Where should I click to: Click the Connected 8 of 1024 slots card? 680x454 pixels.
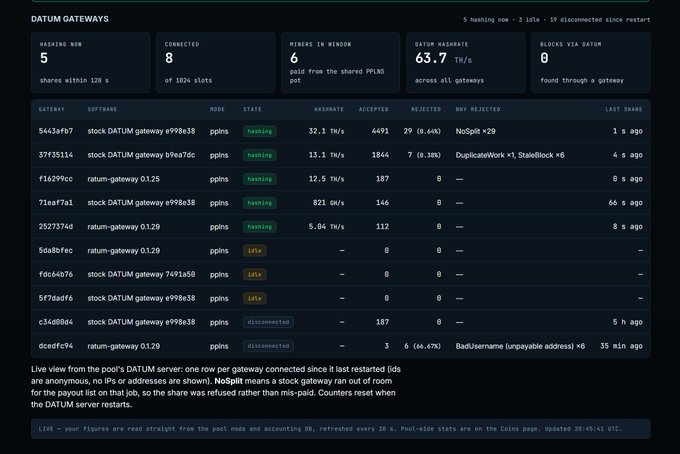pos(216,62)
